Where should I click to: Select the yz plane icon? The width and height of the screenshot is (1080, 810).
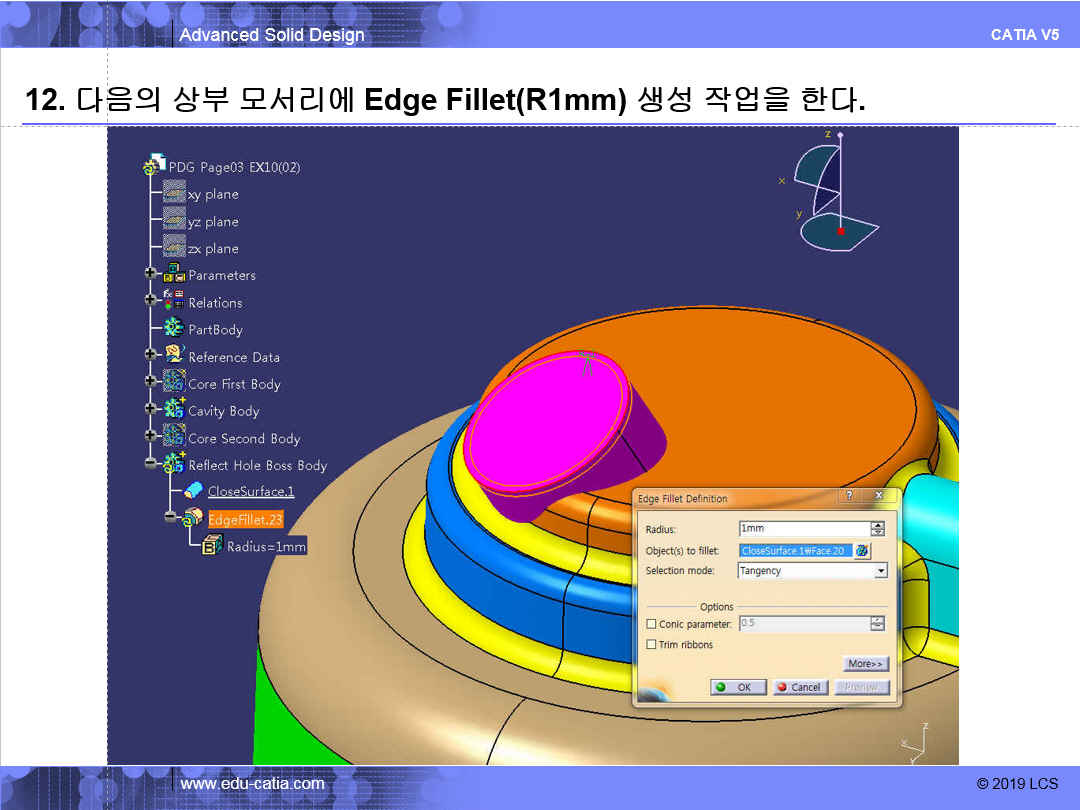(174, 220)
